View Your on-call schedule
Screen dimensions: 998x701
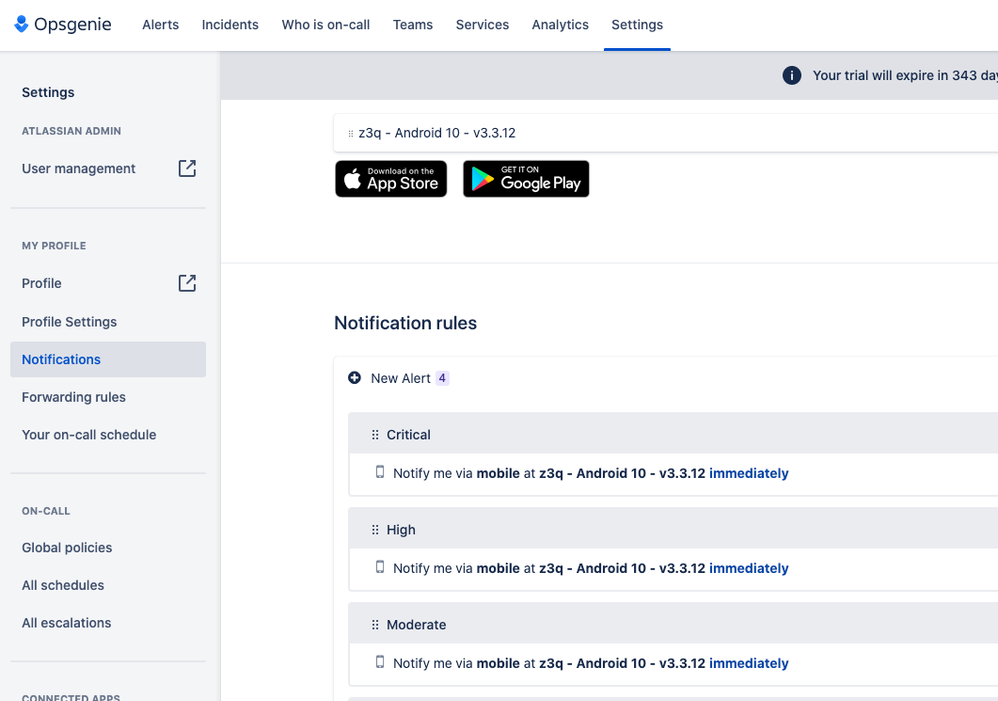[x=89, y=435]
